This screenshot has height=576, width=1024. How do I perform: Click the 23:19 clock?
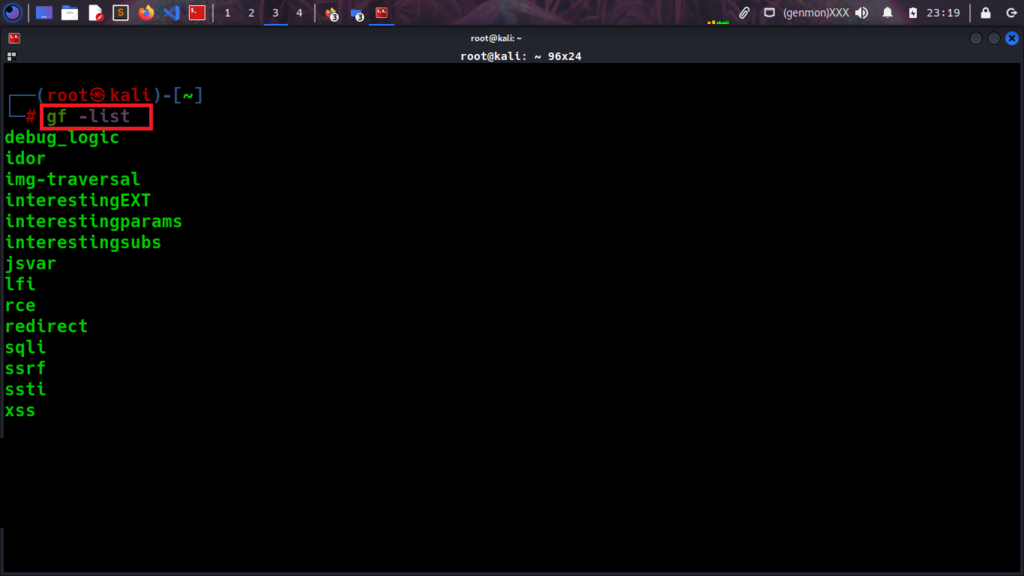(943, 13)
